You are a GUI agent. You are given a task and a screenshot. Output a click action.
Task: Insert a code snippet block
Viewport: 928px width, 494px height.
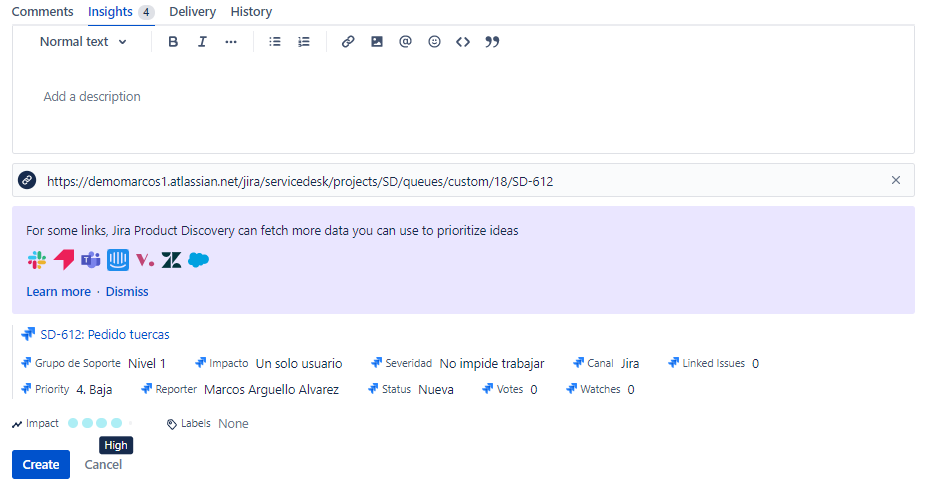[x=463, y=42]
